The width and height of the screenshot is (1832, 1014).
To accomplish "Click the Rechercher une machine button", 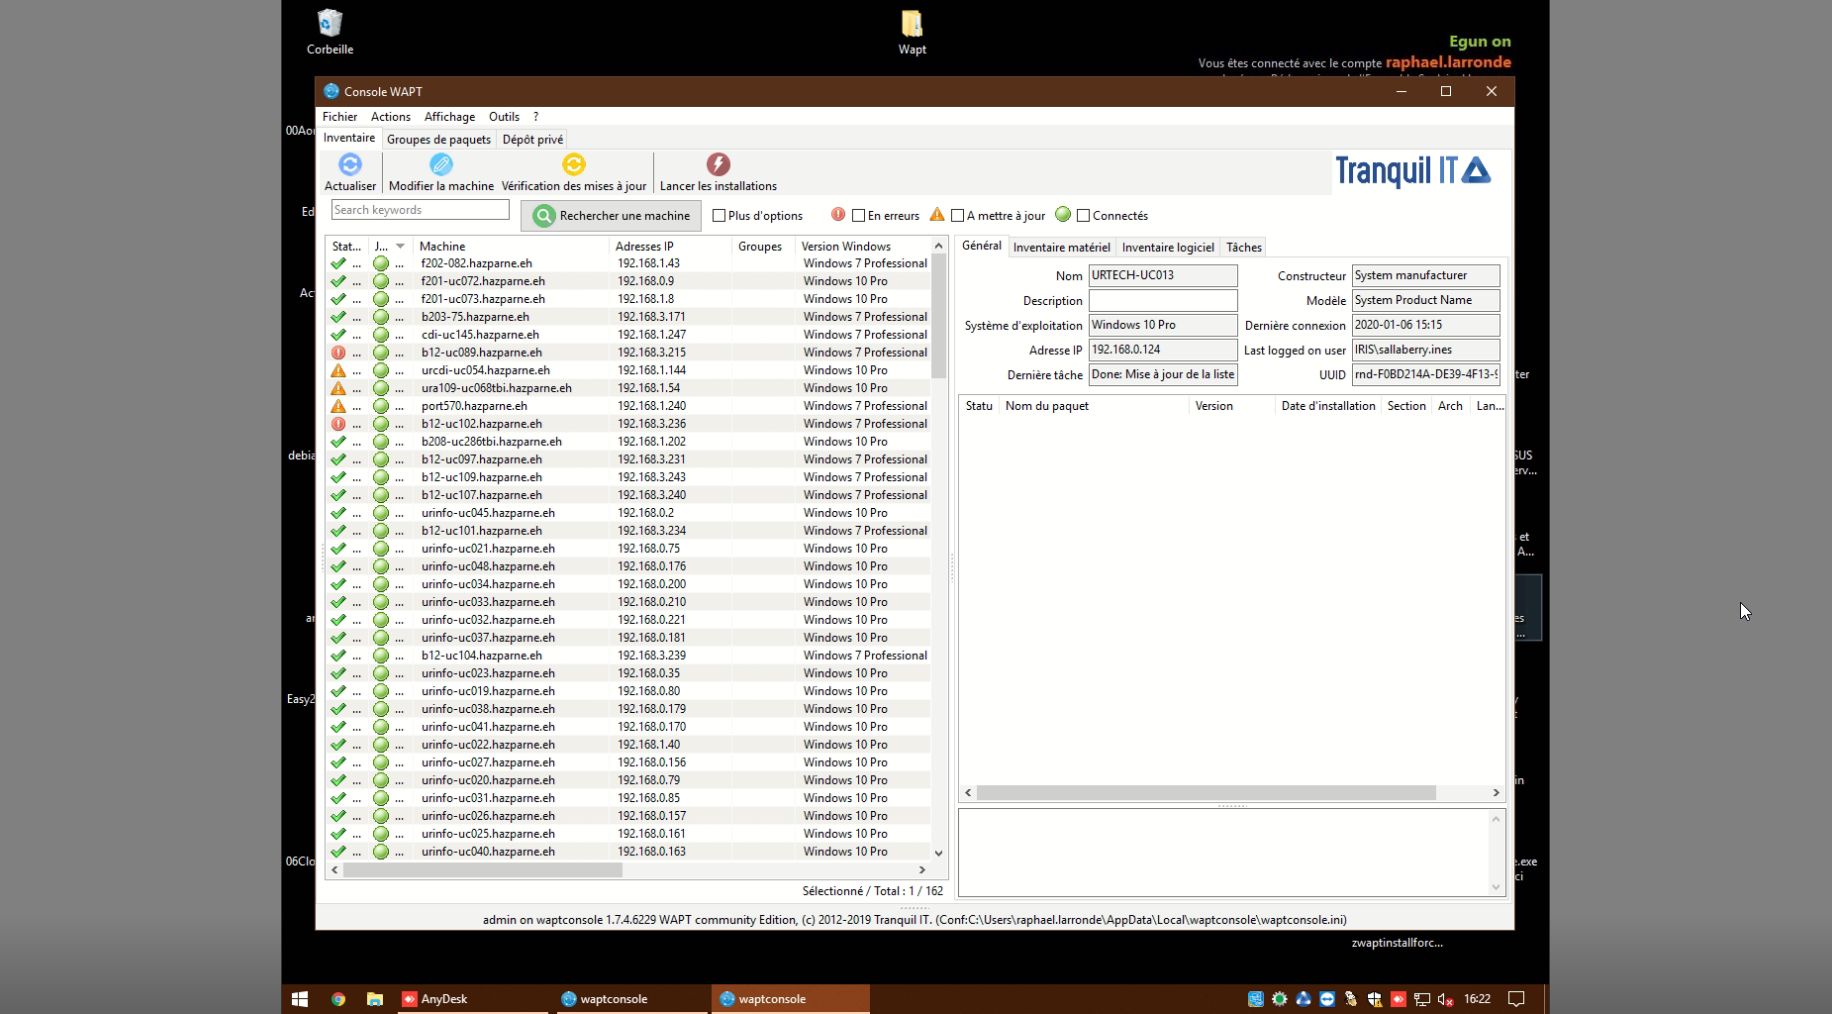I will click(x=611, y=215).
